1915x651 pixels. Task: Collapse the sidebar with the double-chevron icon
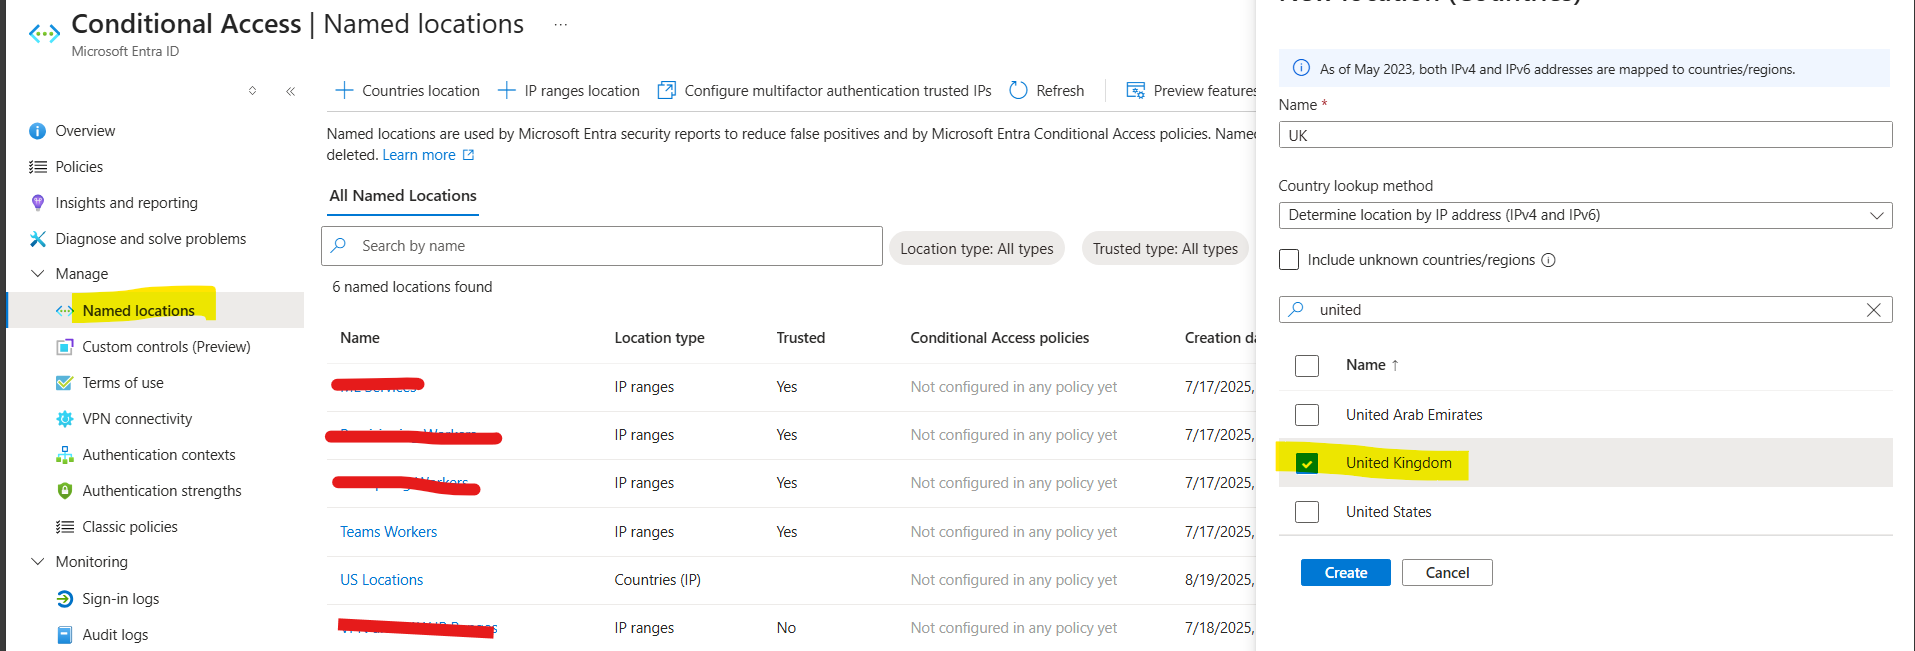291,91
